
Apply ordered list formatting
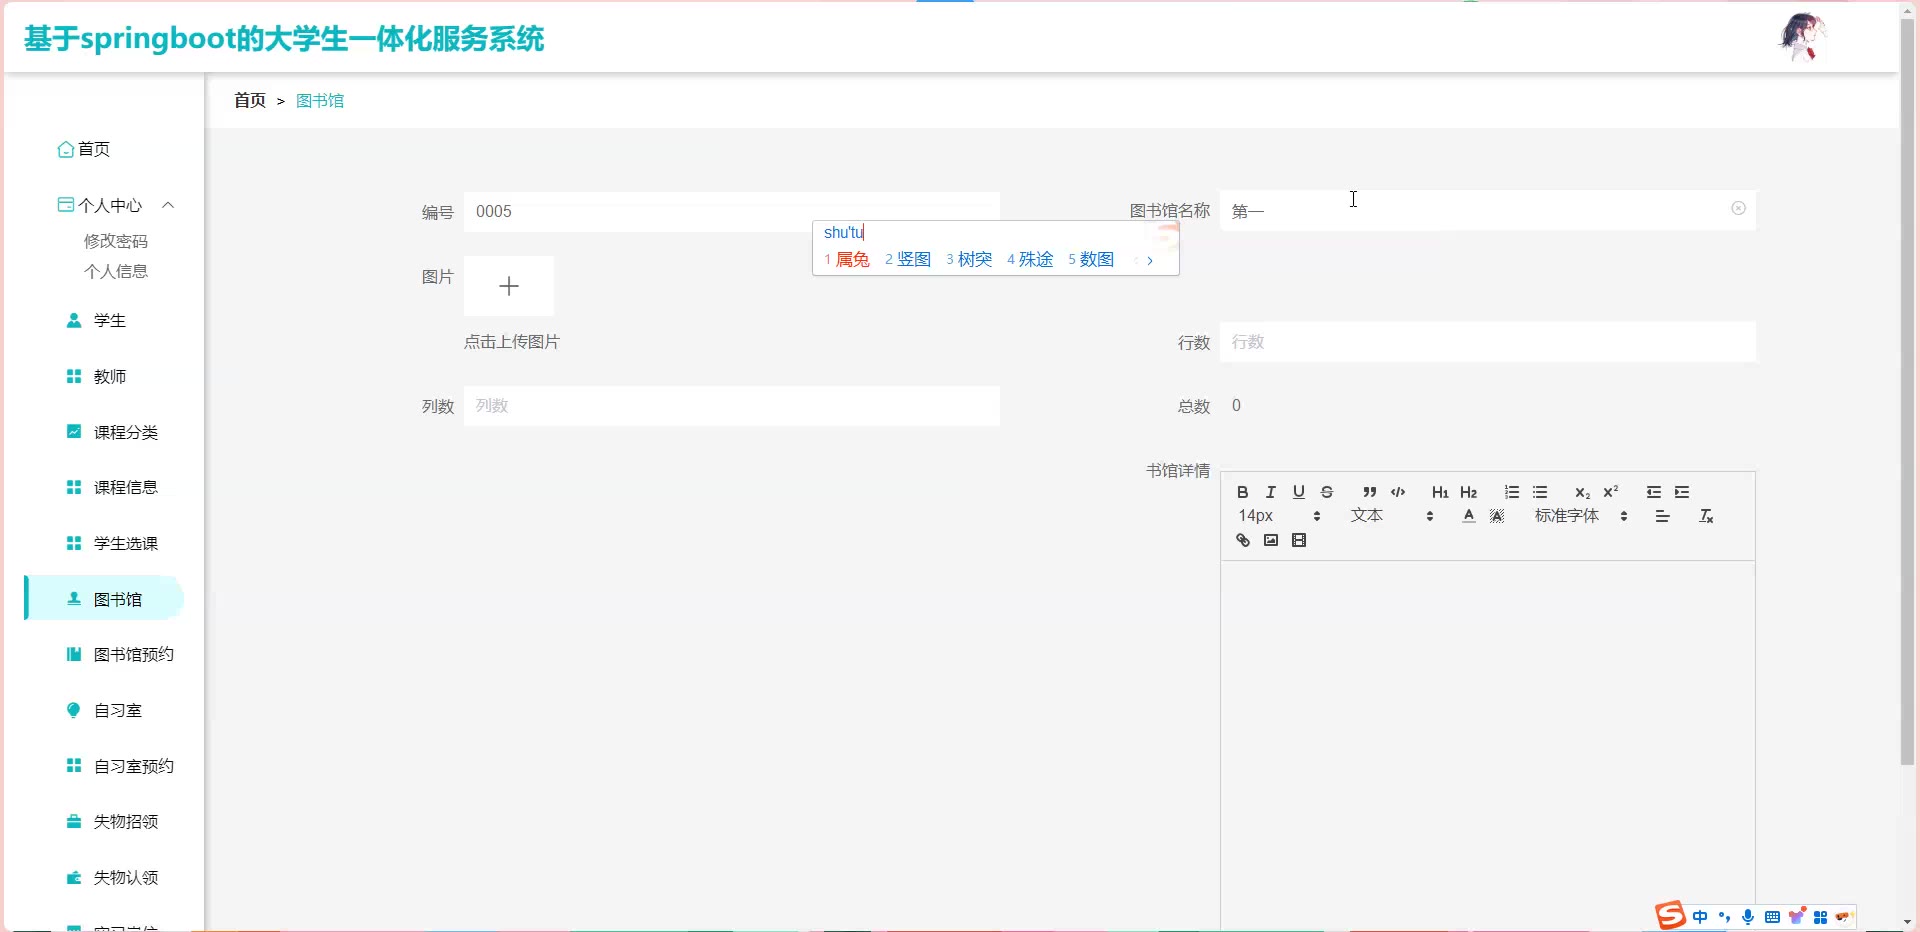[1512, 492]
